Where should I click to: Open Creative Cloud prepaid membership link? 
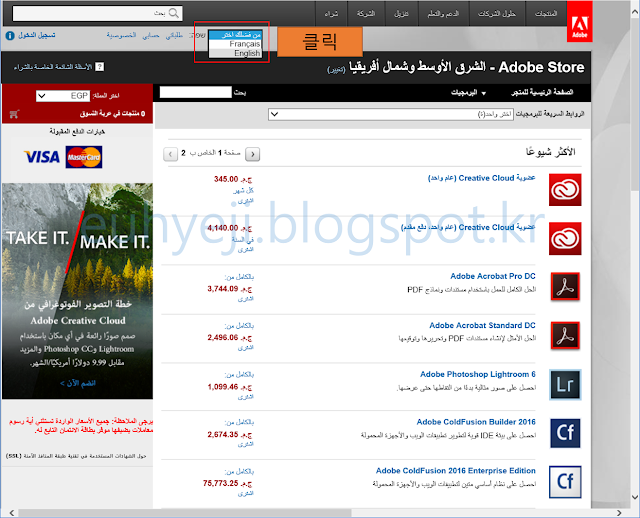[x=468, y=227]
